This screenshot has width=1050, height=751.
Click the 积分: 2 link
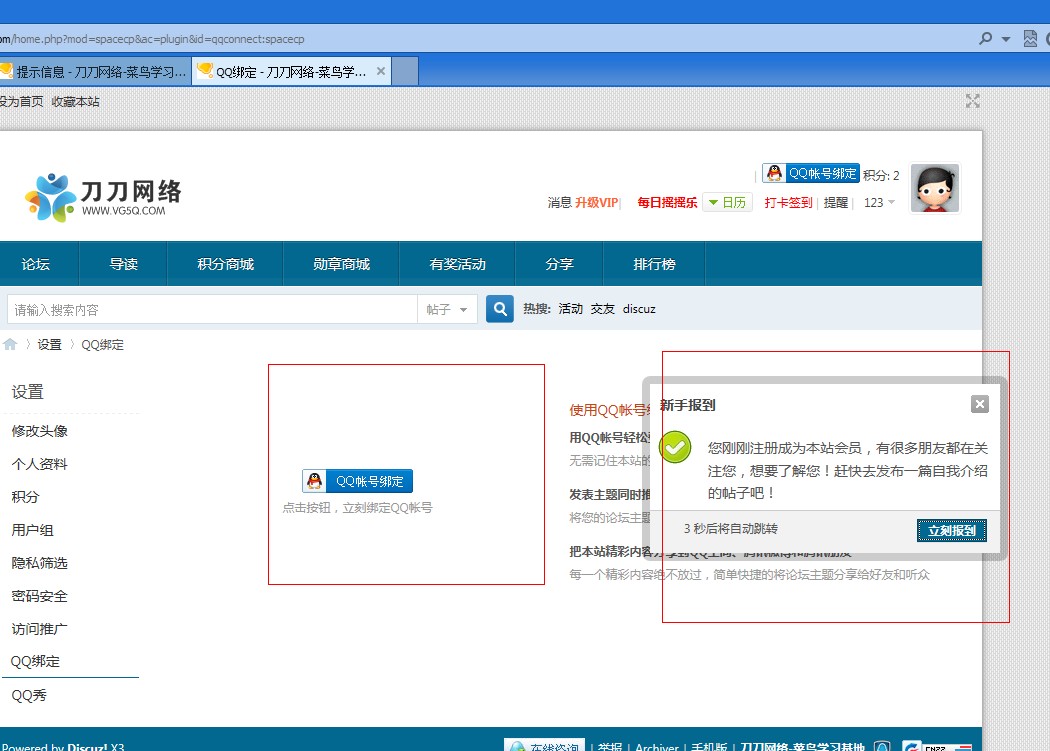pyautogui.click(x=881, y=175)
